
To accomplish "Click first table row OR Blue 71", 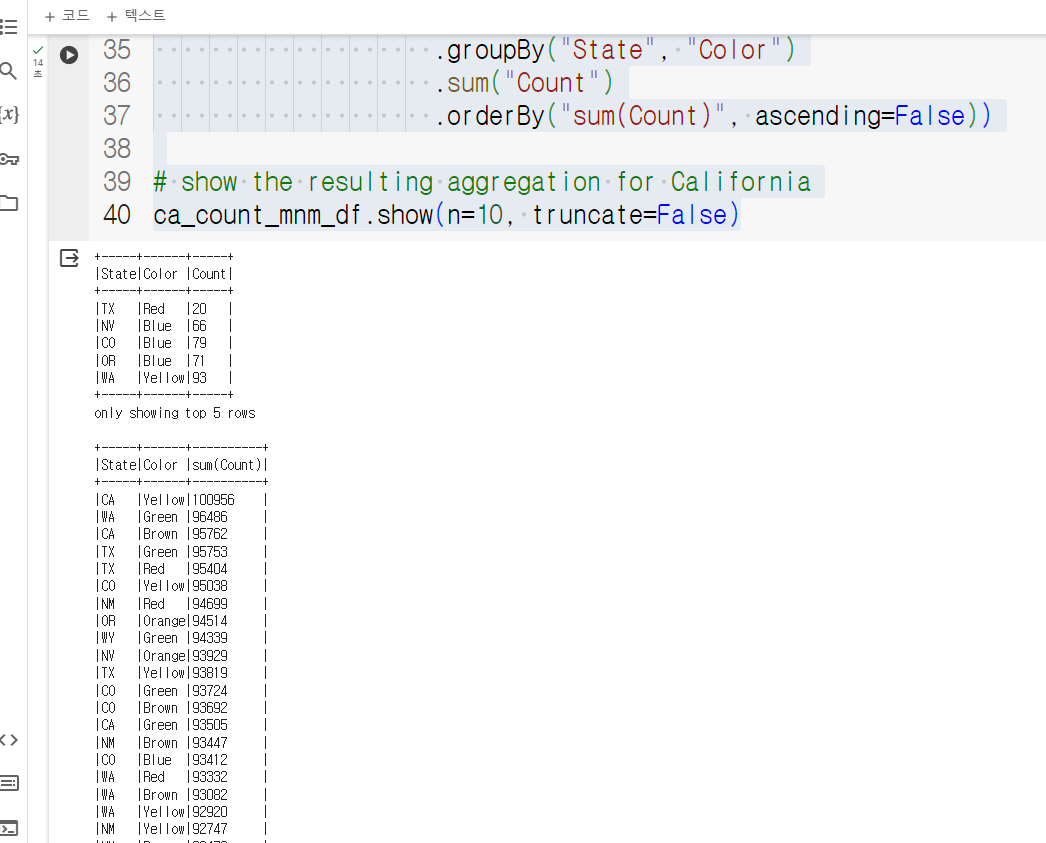I will pyautogui.click(x=164, y=361).
